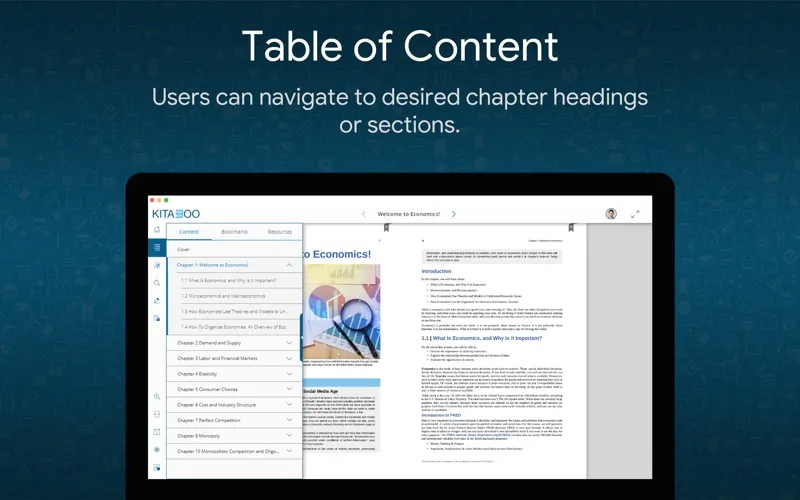Screen dimensions: 800x500
Task: Click the thumbnail view icon at the sidebar bottom
Action: pyautogui.click(x=157, y=467)
